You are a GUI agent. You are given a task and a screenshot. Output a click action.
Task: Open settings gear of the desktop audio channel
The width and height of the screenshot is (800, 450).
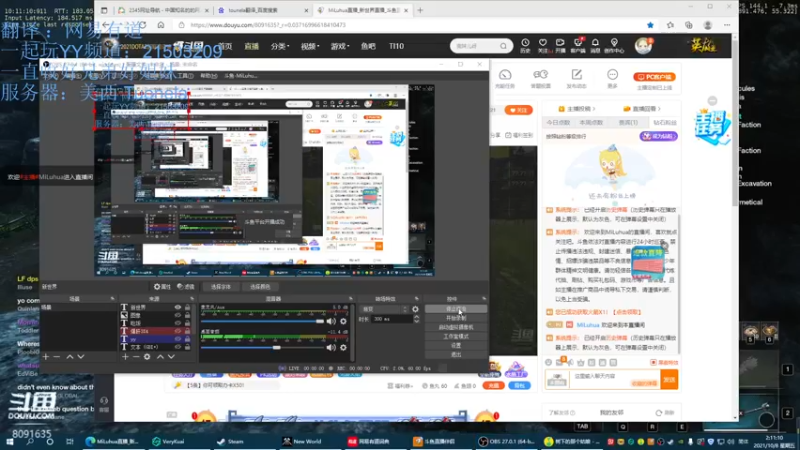point(343,347)
